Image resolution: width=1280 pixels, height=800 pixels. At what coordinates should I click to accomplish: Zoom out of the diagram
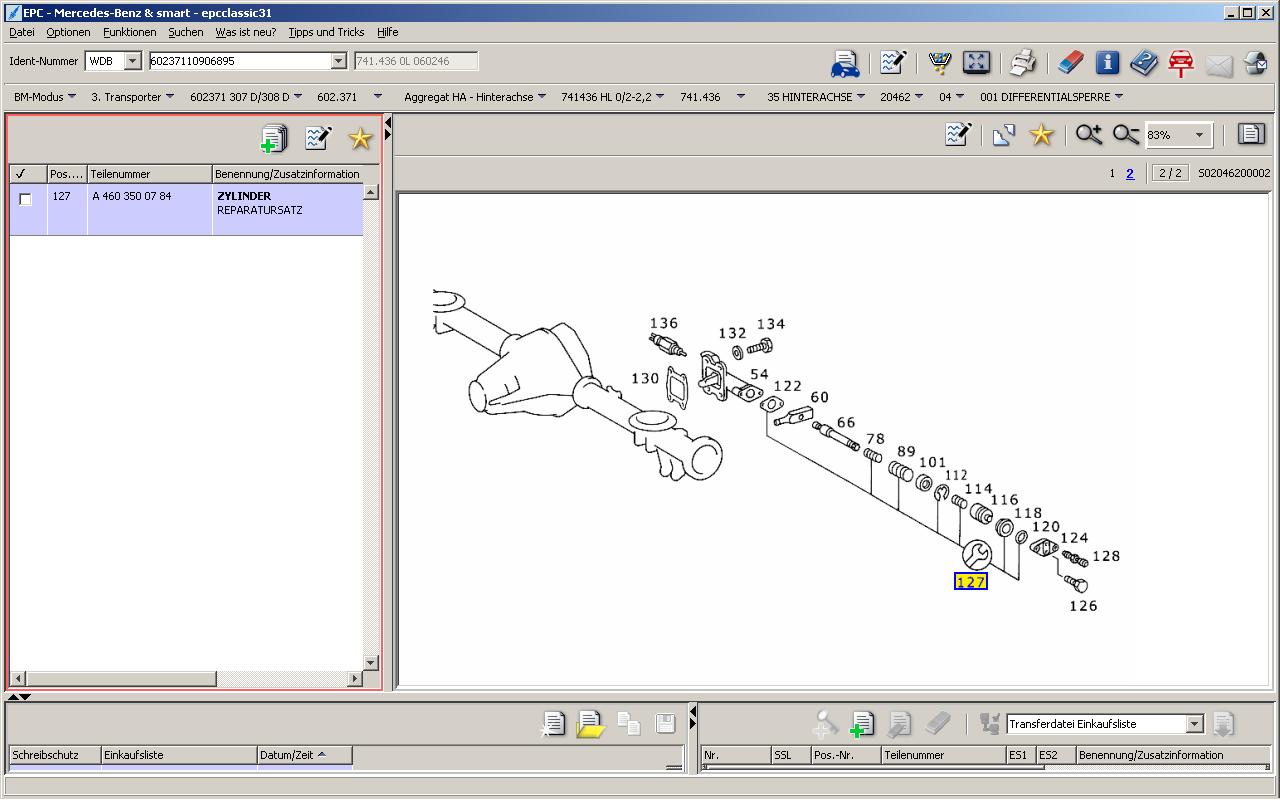(x=1126, y=134)
